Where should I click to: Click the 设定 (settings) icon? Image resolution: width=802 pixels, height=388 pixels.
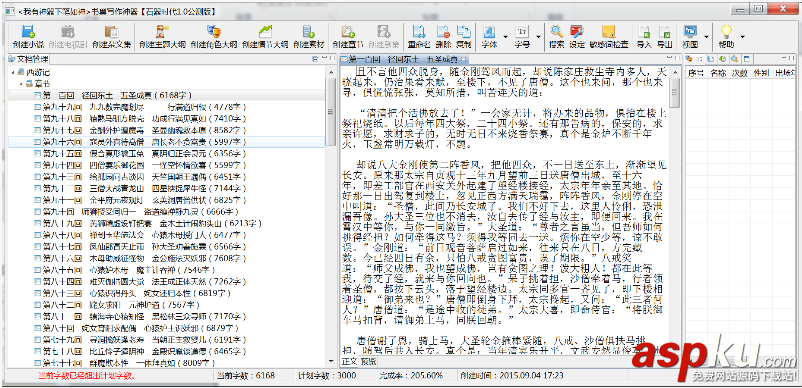click(x=577, y=32)
